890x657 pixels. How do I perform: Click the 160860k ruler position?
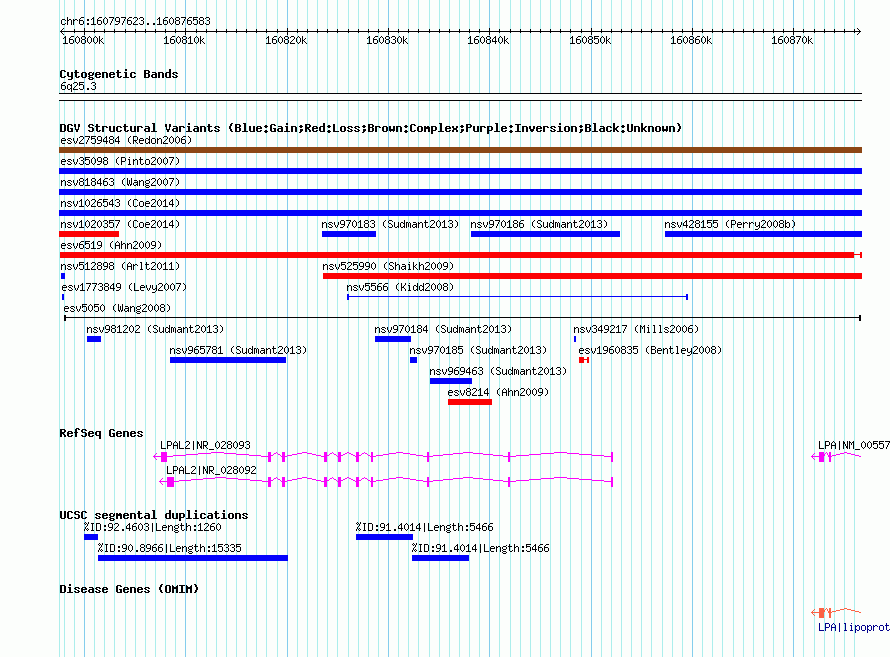tap(691, 40)
